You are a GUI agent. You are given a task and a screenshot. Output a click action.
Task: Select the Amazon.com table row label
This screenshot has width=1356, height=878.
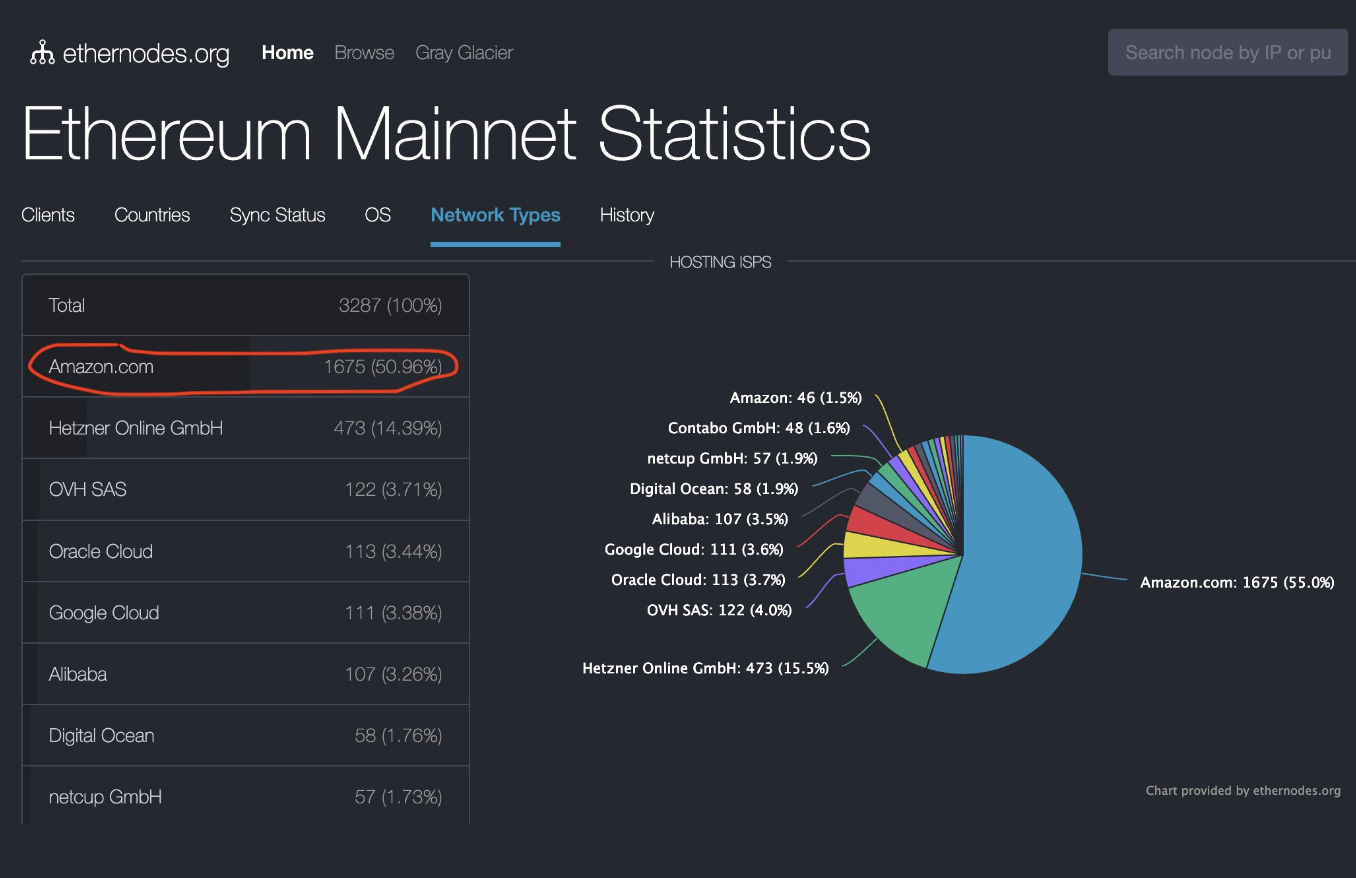click(x=101, y=367)
